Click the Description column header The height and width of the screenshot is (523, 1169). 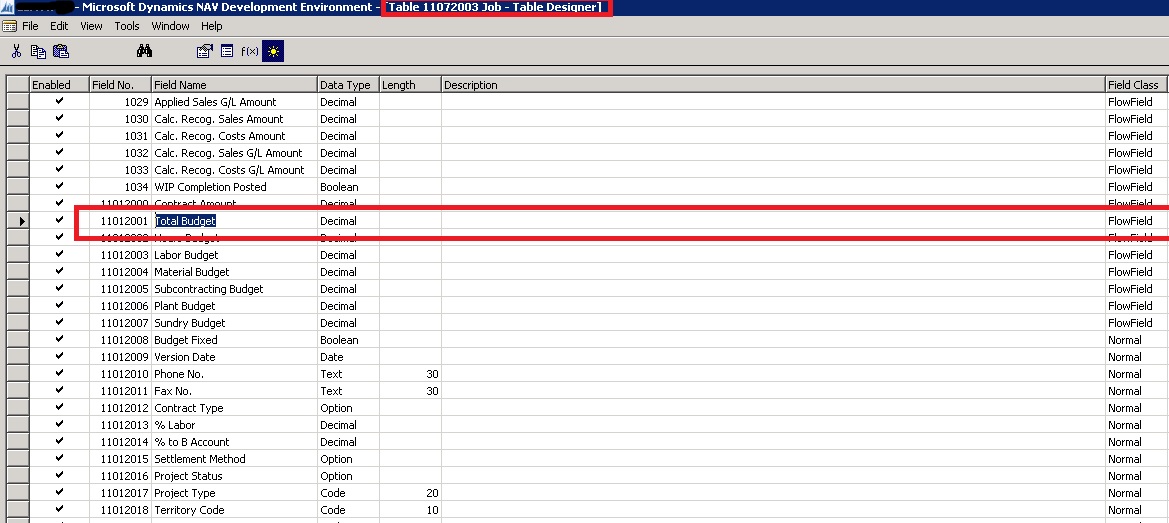[774, 85]
